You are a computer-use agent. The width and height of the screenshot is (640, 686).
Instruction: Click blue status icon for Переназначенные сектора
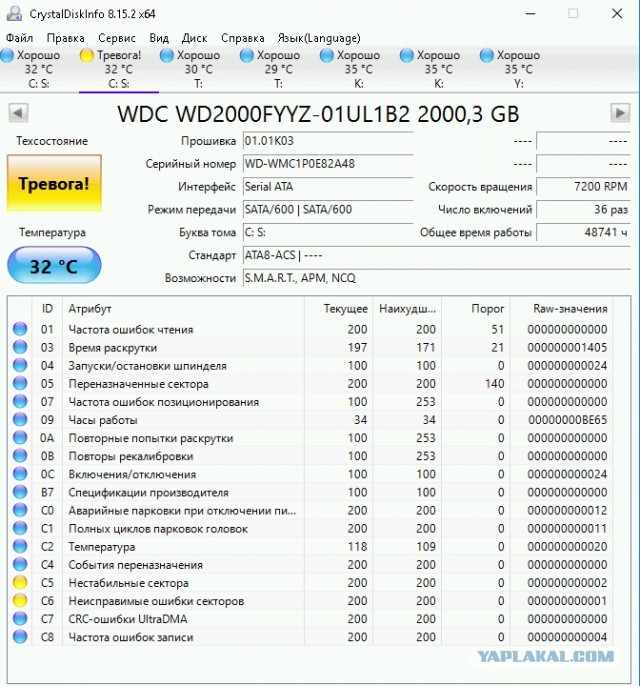20,383
